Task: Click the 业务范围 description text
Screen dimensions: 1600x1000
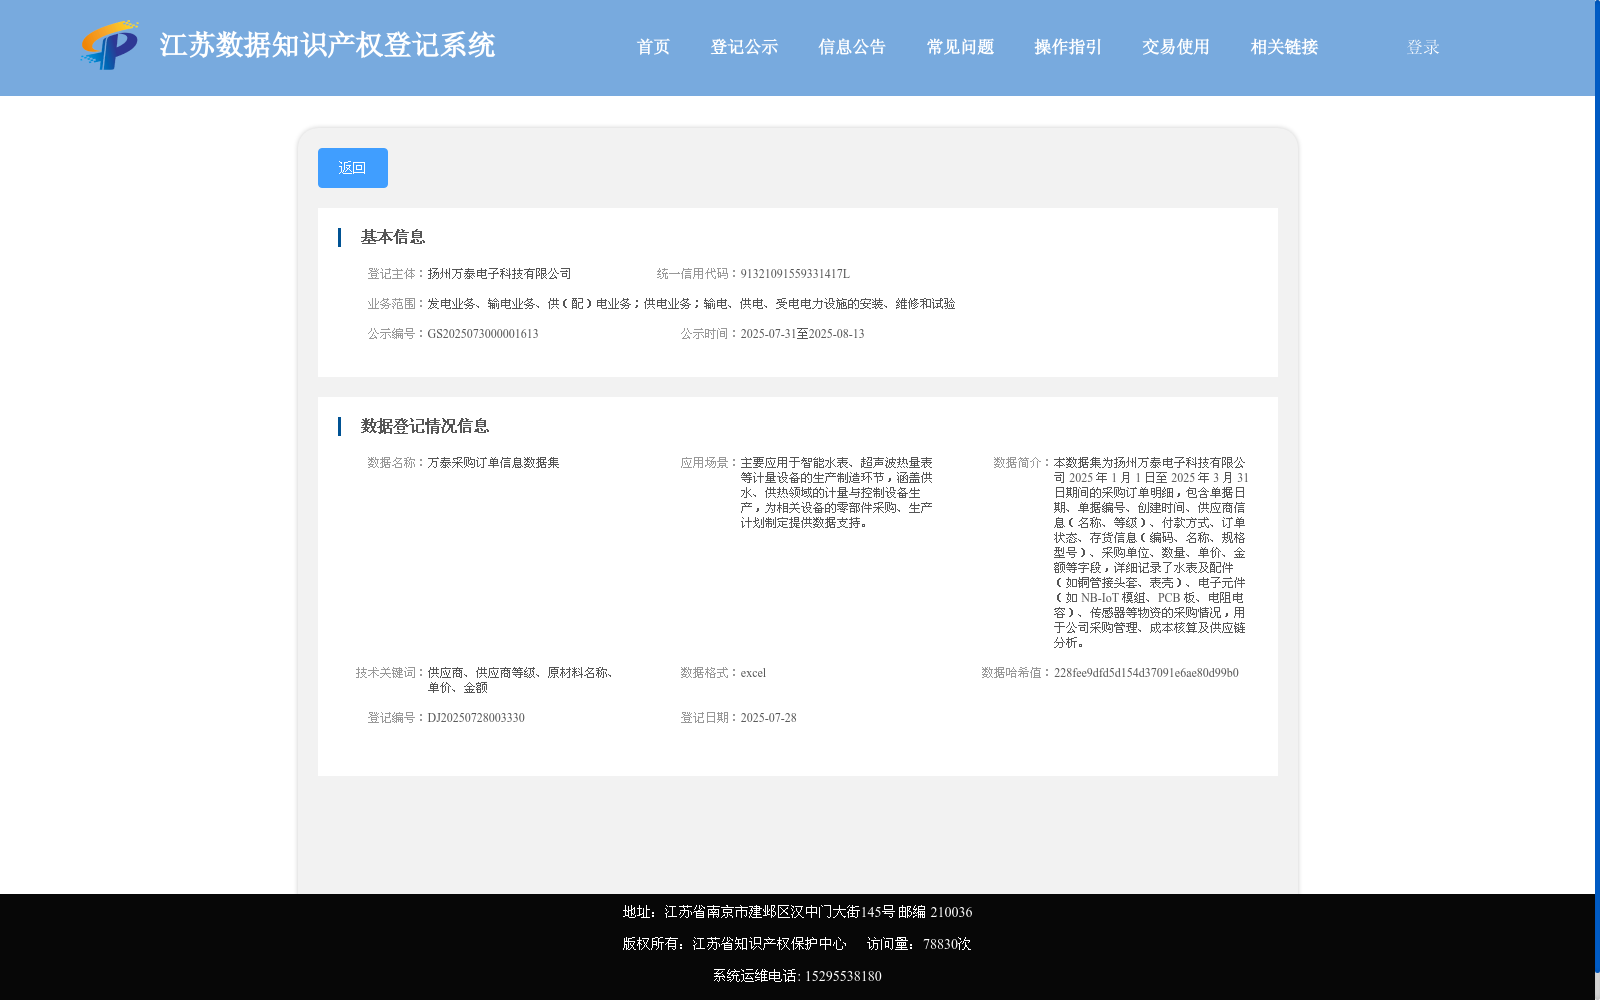Action: 691,304
